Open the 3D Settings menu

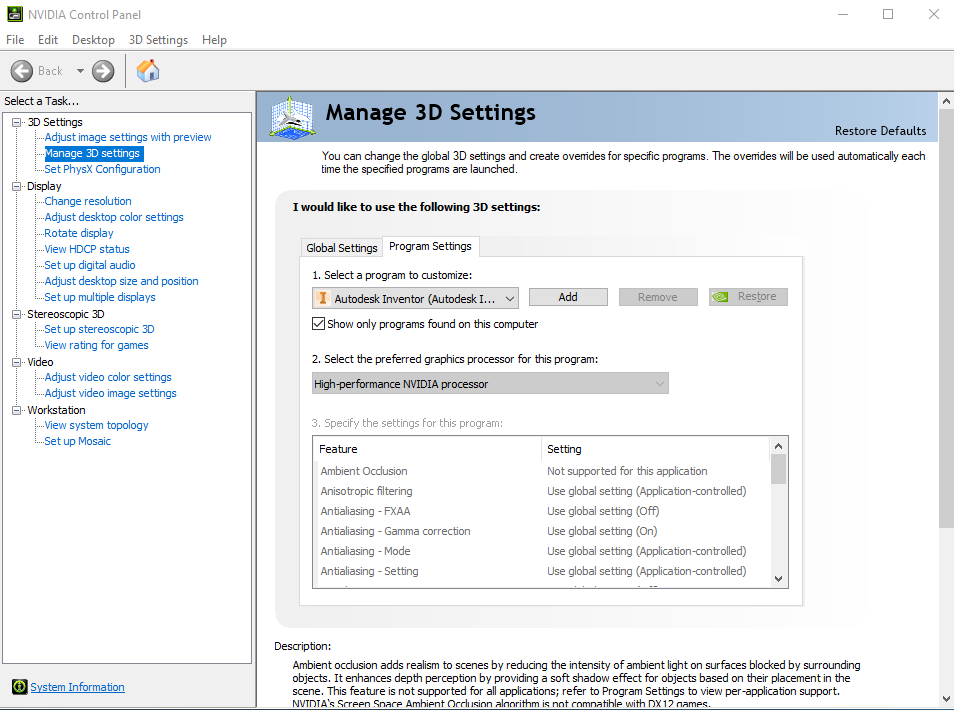tap(158, 40)
